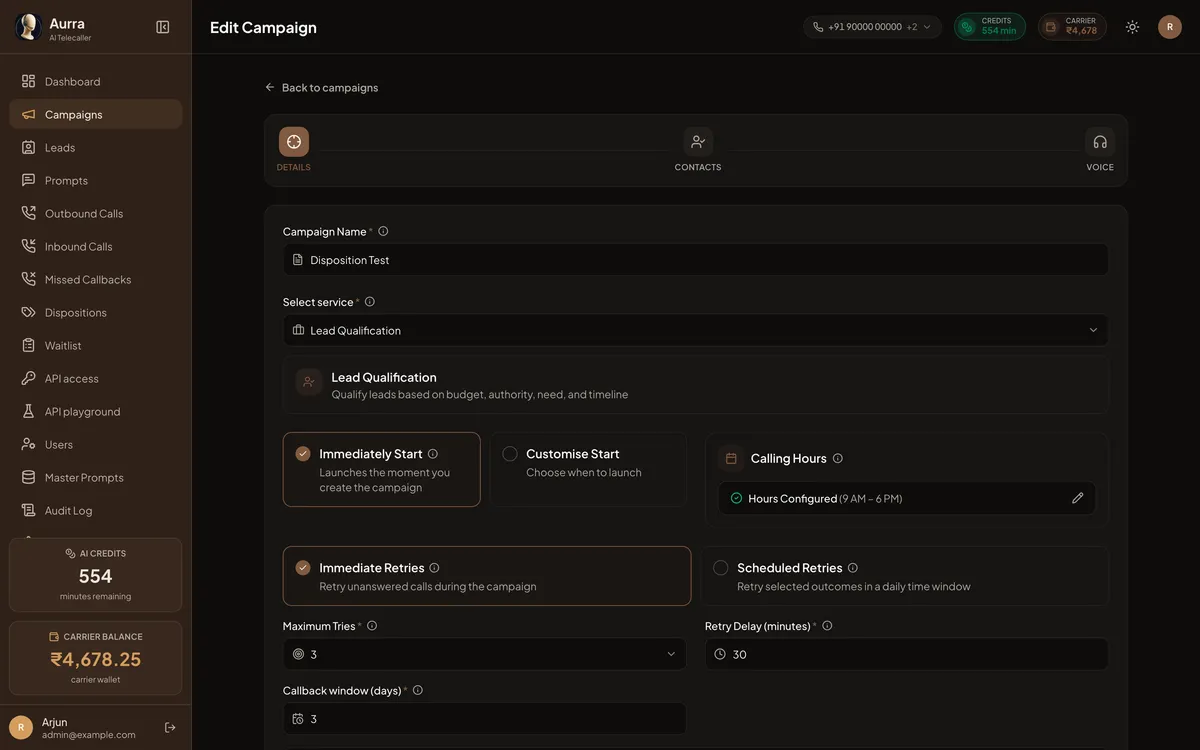Screen dimensions: 1200x750
Task: Open the R profile avatar in the header
Action: tap(1170, 27)
